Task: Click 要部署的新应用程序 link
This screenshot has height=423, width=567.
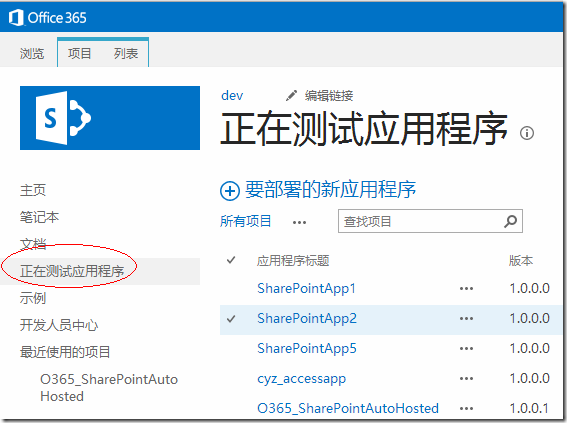Action: [x=331, y=189]
